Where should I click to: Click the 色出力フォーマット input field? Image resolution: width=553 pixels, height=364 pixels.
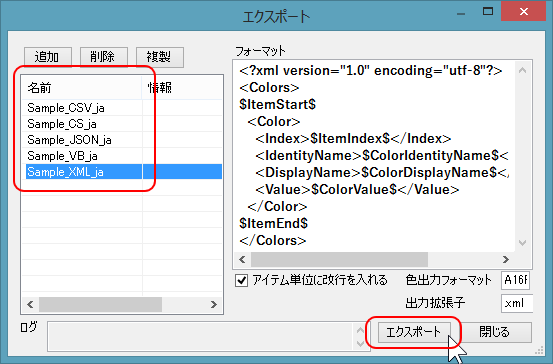(x=515, y=280)
